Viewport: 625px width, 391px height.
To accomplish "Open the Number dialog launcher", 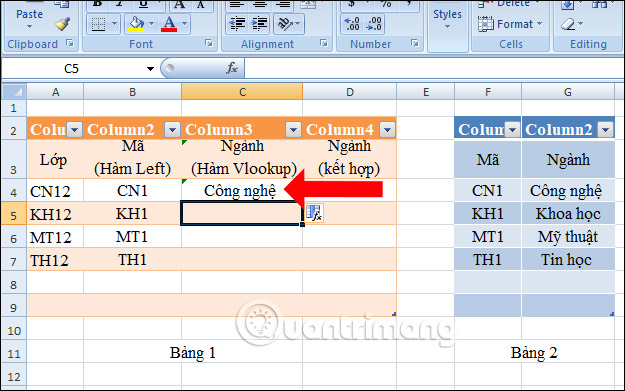I will coord(415,43).
